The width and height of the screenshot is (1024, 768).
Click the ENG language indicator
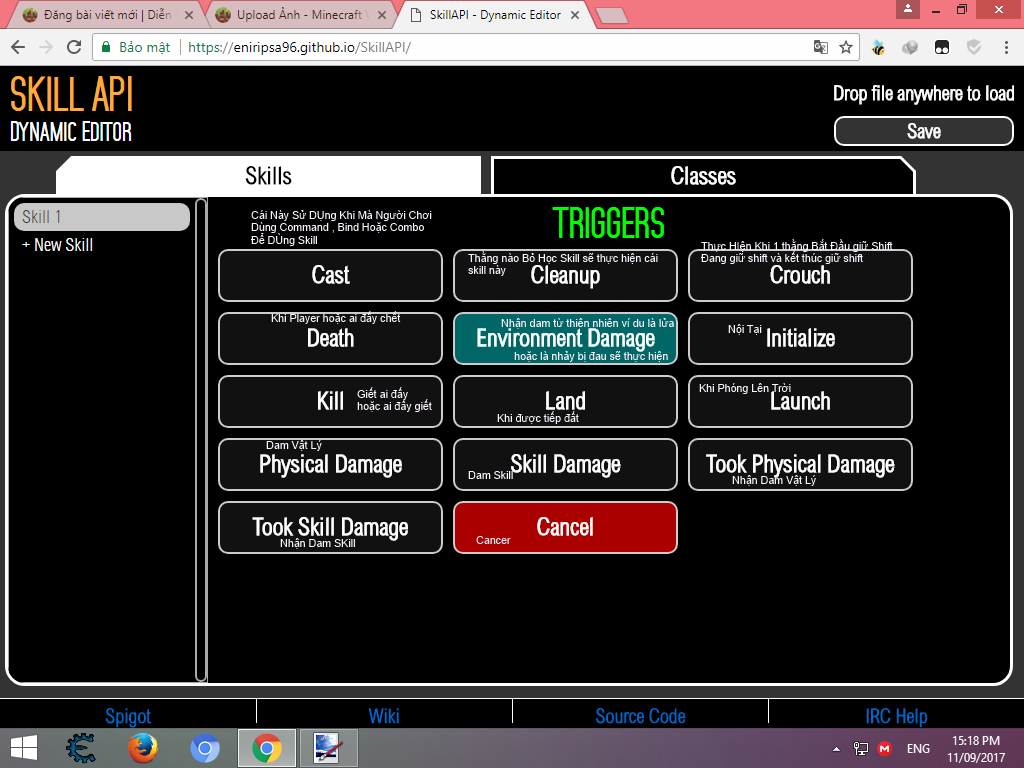pos(918,748)
